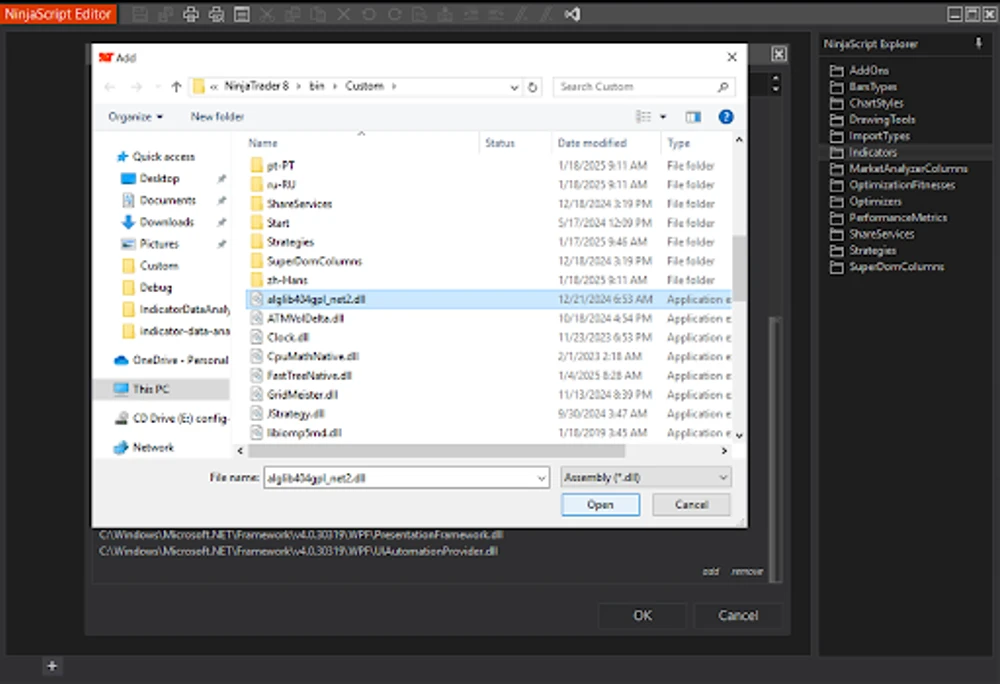Viewport: 1000px width, 684px height.
Task: Select the Clock.dll file
Action: (488, 337)
